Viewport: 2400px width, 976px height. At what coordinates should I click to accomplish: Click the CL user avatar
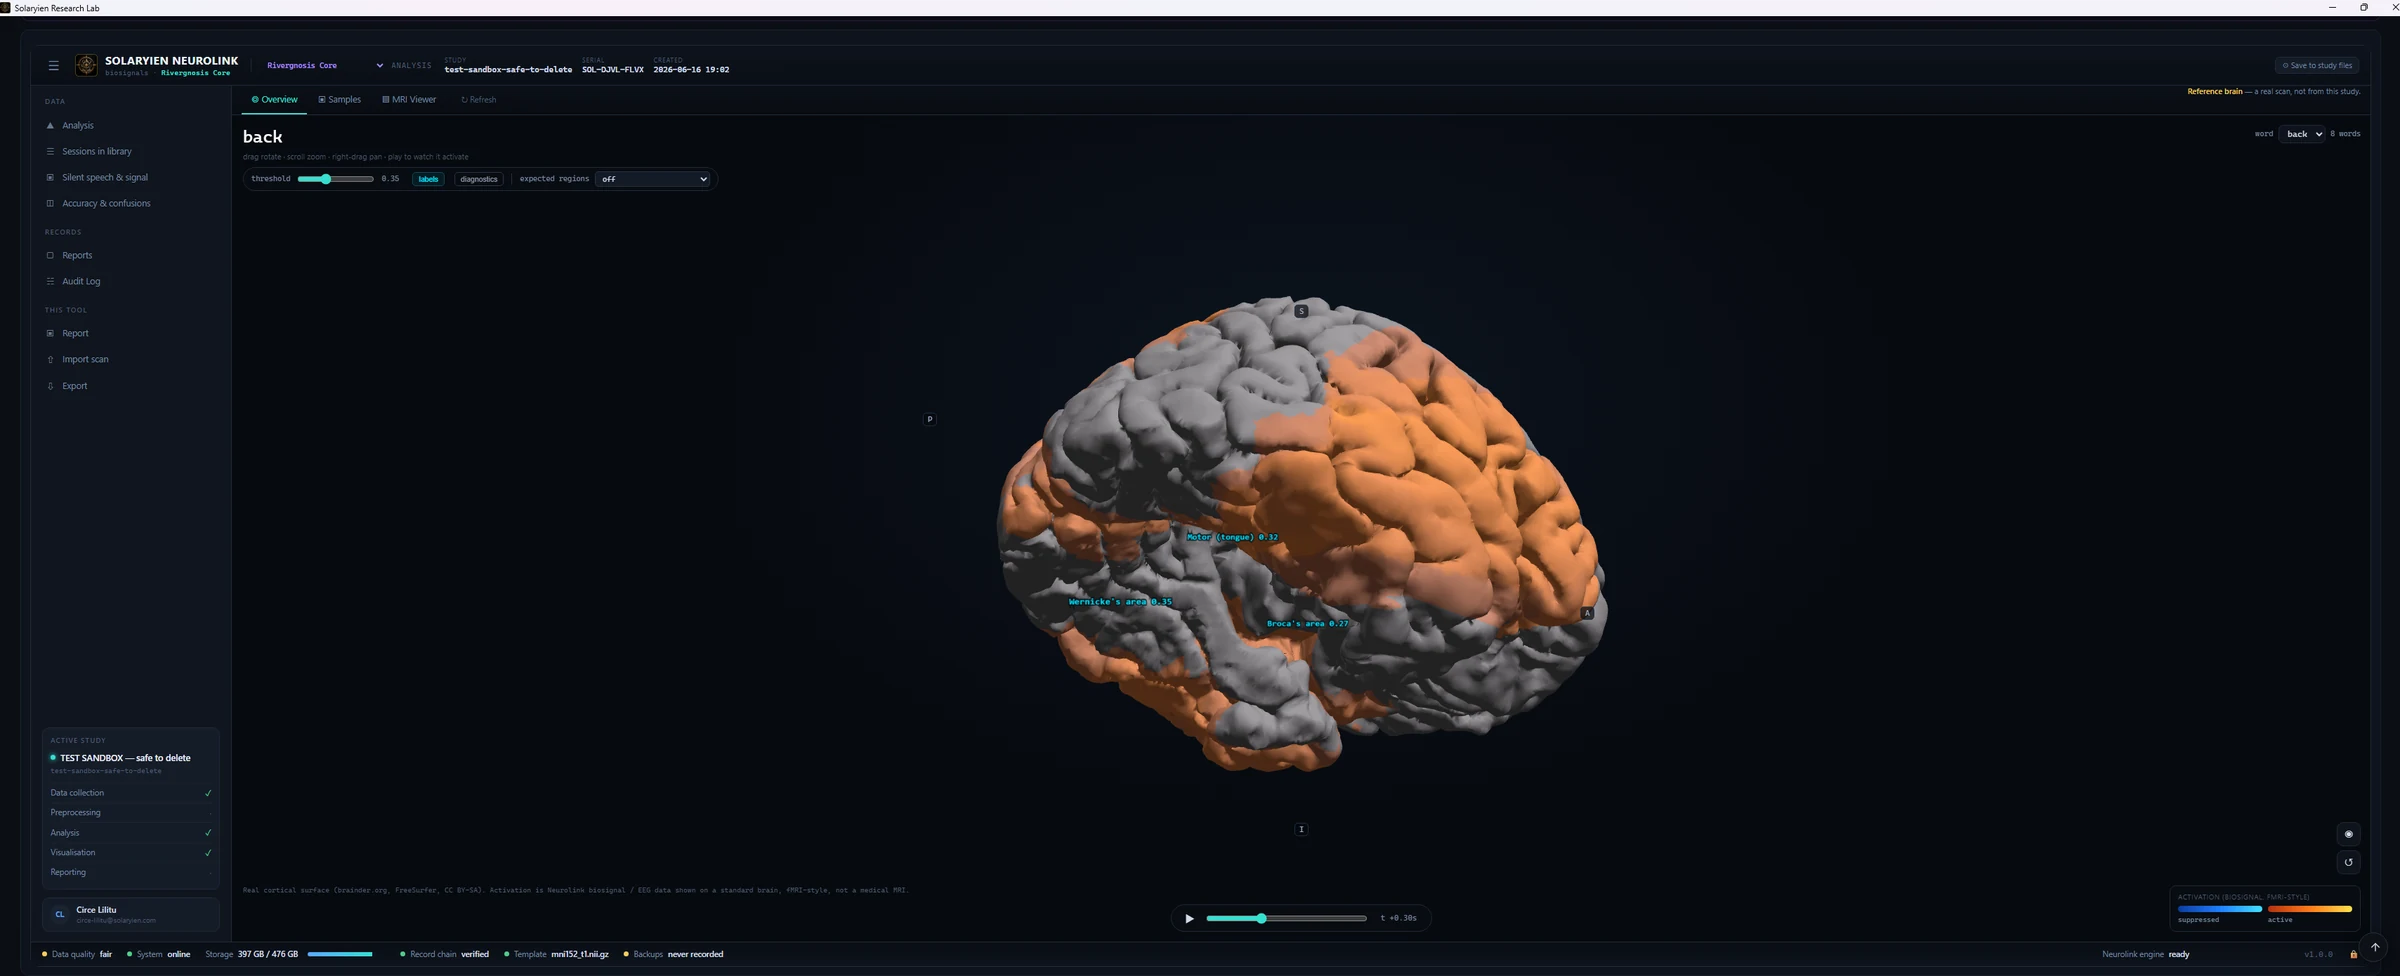60,915
